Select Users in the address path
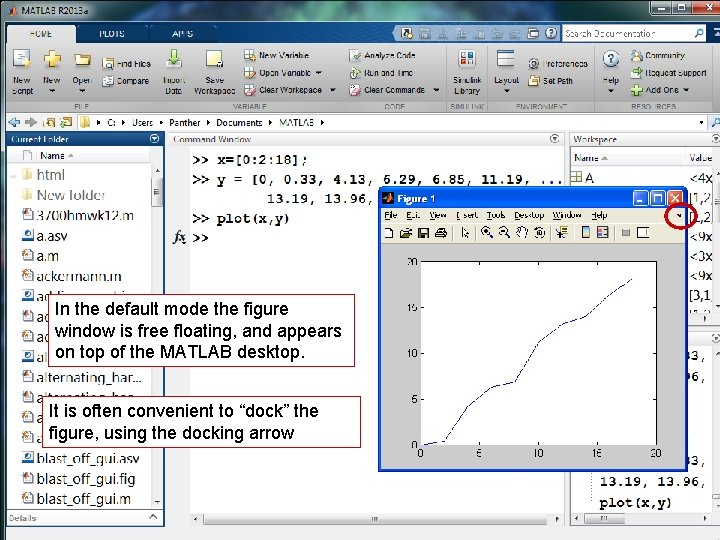The height and width of the screenshot is (540, 720). [x=142, y=123]
